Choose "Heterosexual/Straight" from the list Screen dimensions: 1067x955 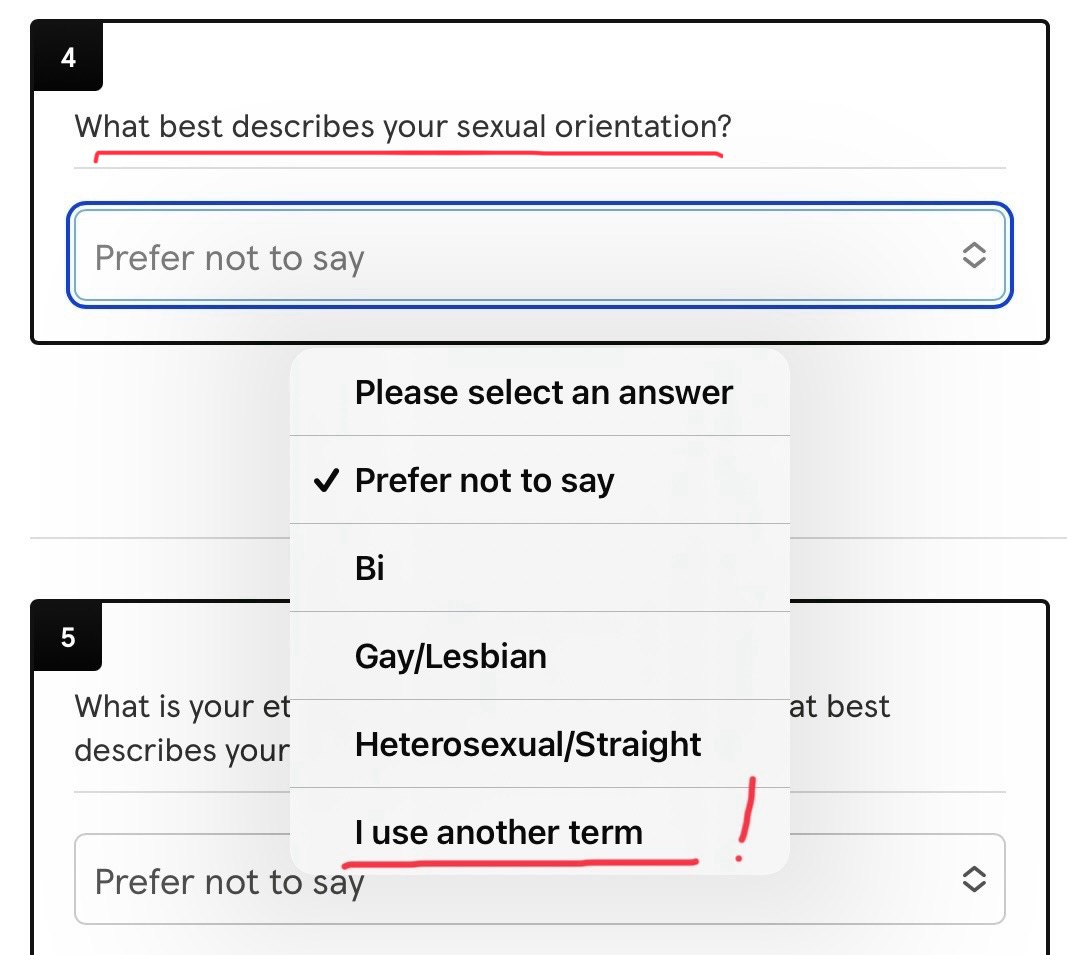(x=540, y=743)
